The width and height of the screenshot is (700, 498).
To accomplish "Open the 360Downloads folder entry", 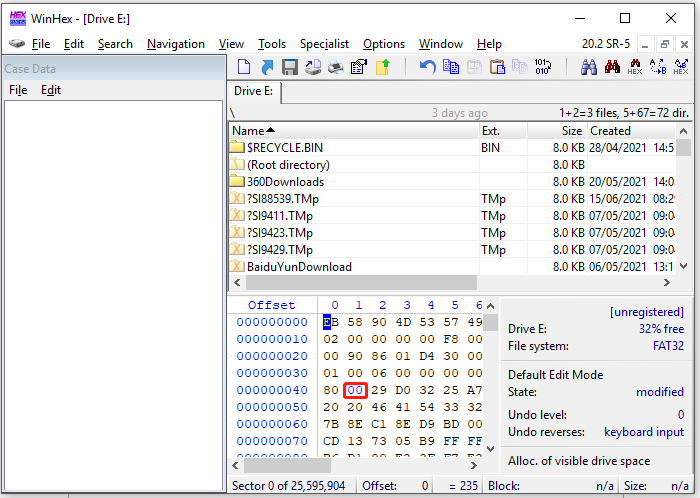I will [285, 182].
